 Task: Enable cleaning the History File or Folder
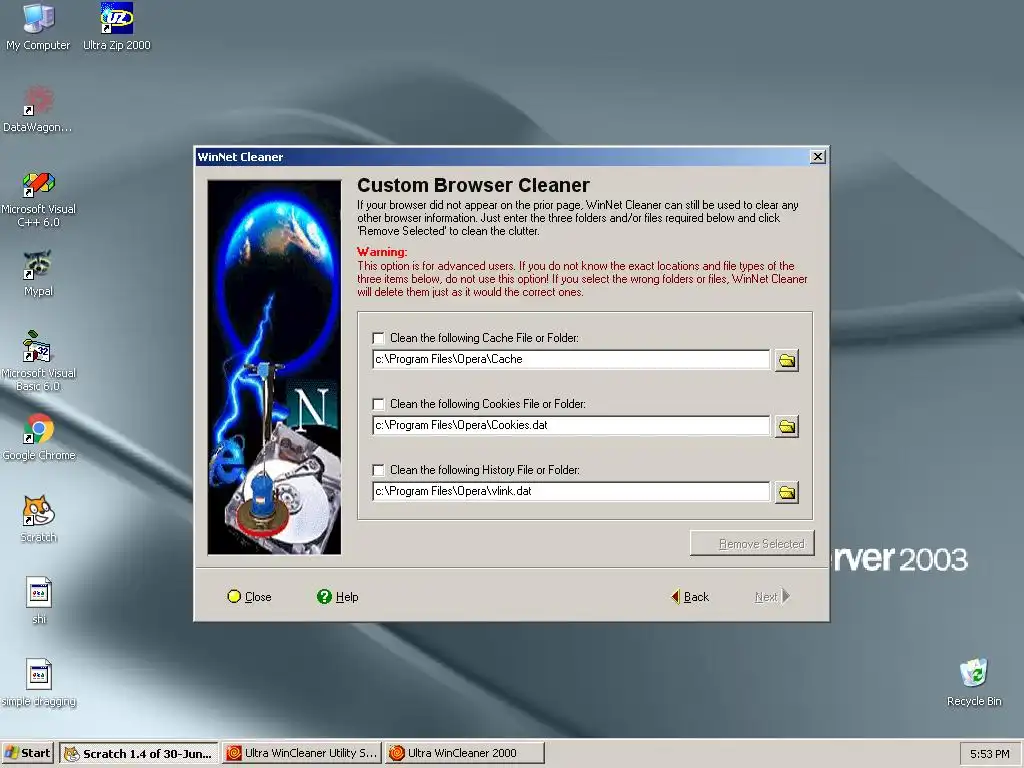(378, 470)
